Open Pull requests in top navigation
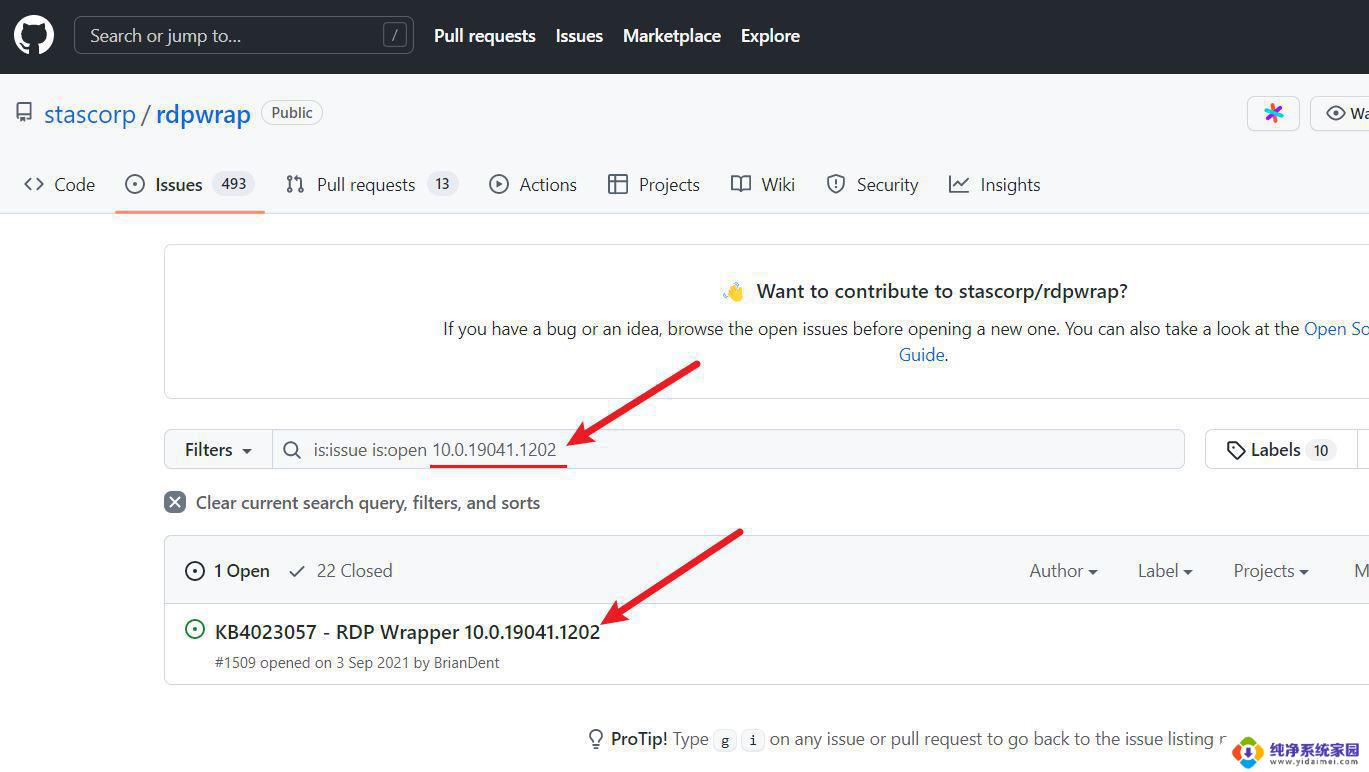This screenshot has height=772, width=1369. point(485,36)
